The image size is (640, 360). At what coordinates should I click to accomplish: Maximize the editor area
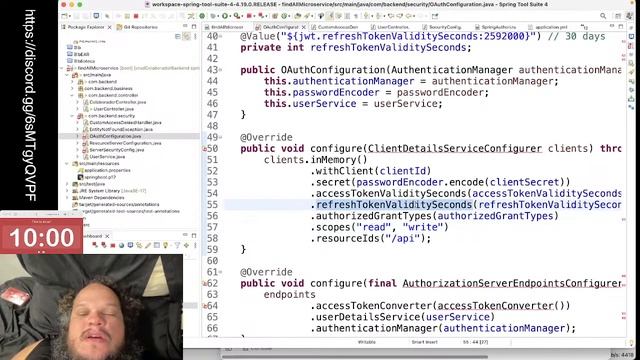pyautogui.click(x=621, y=27)
